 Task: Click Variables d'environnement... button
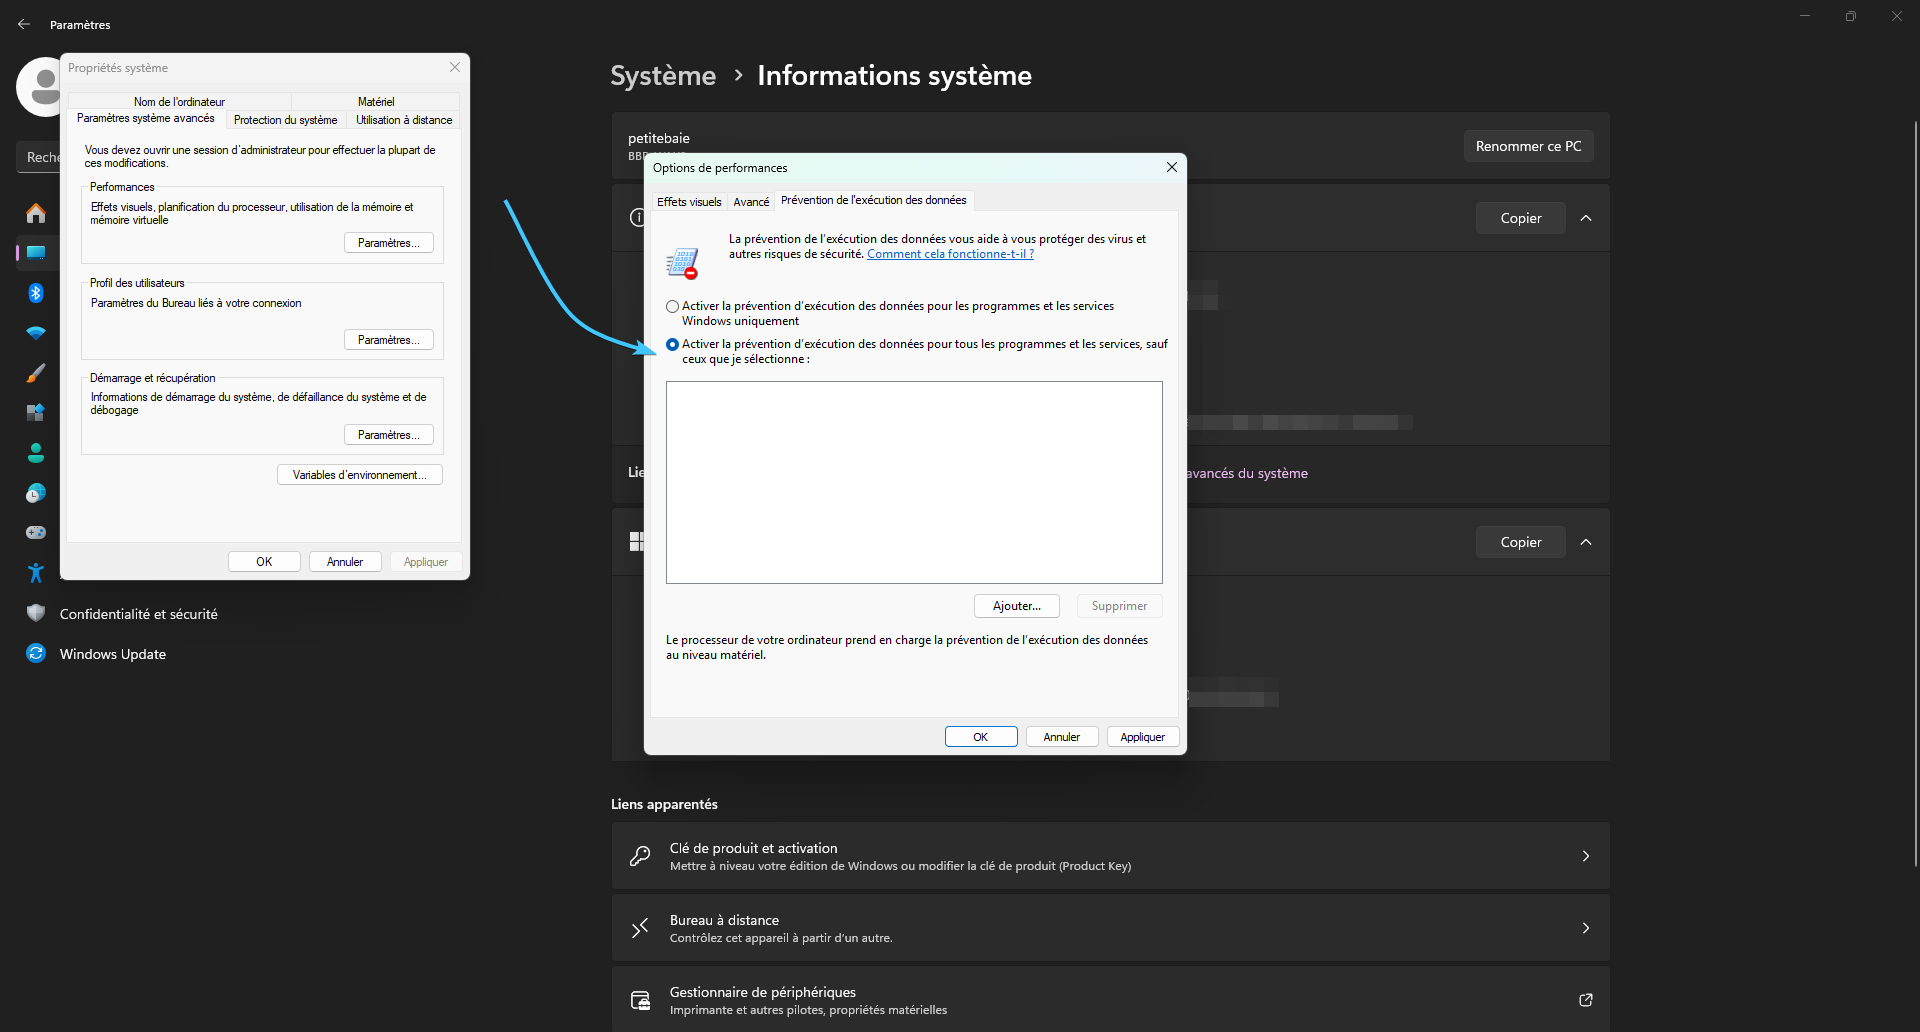[360, 475]
